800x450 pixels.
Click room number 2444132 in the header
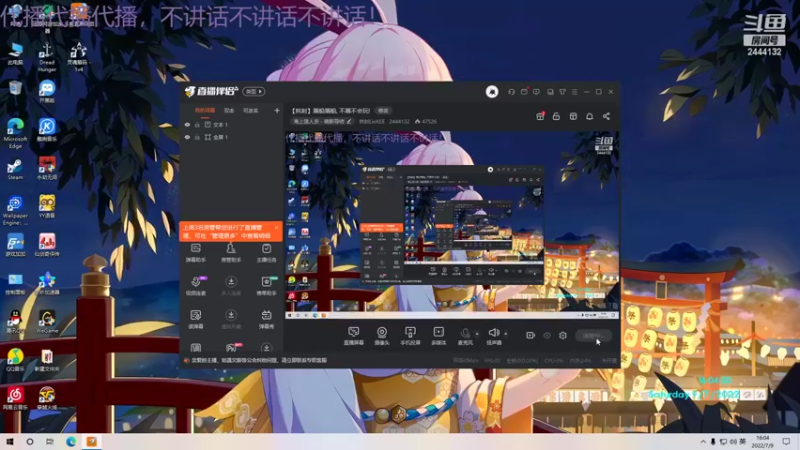tap(399, 121)
